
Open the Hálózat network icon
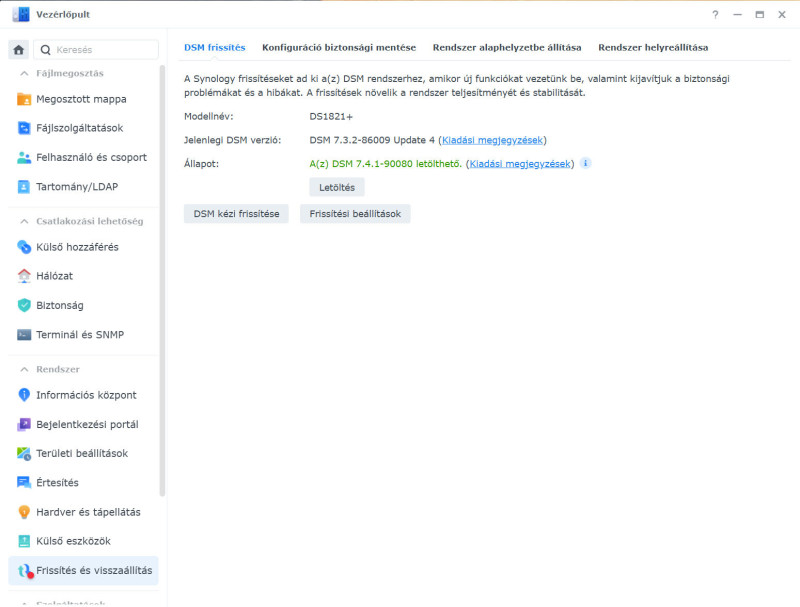(x=23, y=276)
